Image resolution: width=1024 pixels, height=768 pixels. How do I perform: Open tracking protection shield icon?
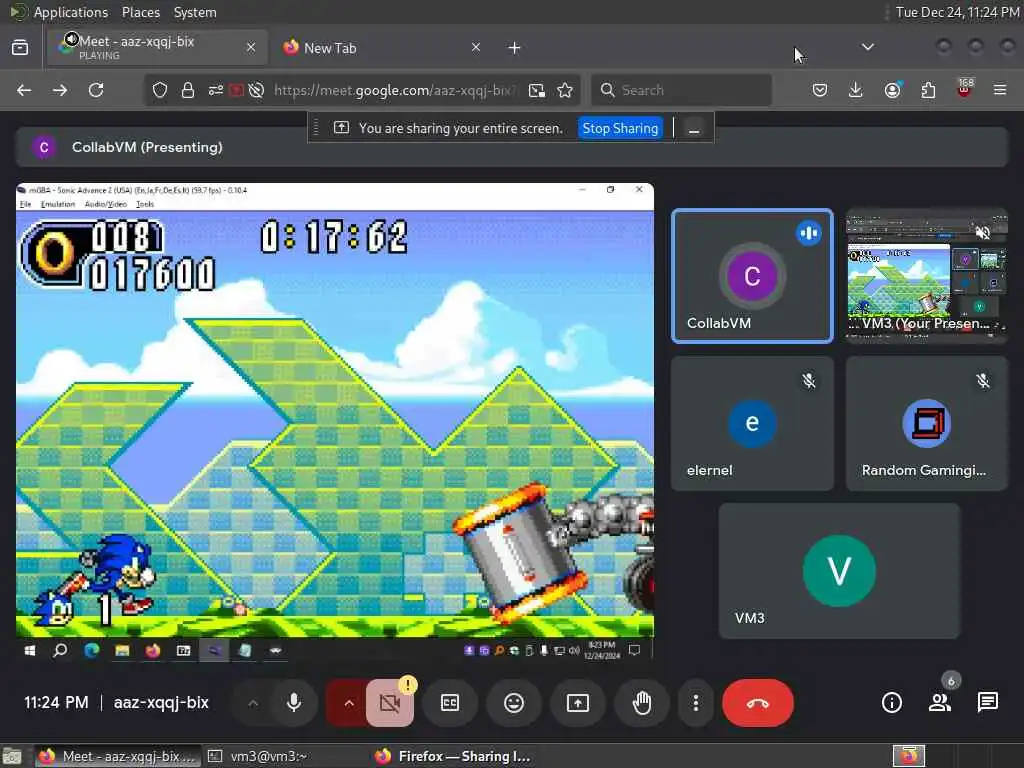point(159,90)
